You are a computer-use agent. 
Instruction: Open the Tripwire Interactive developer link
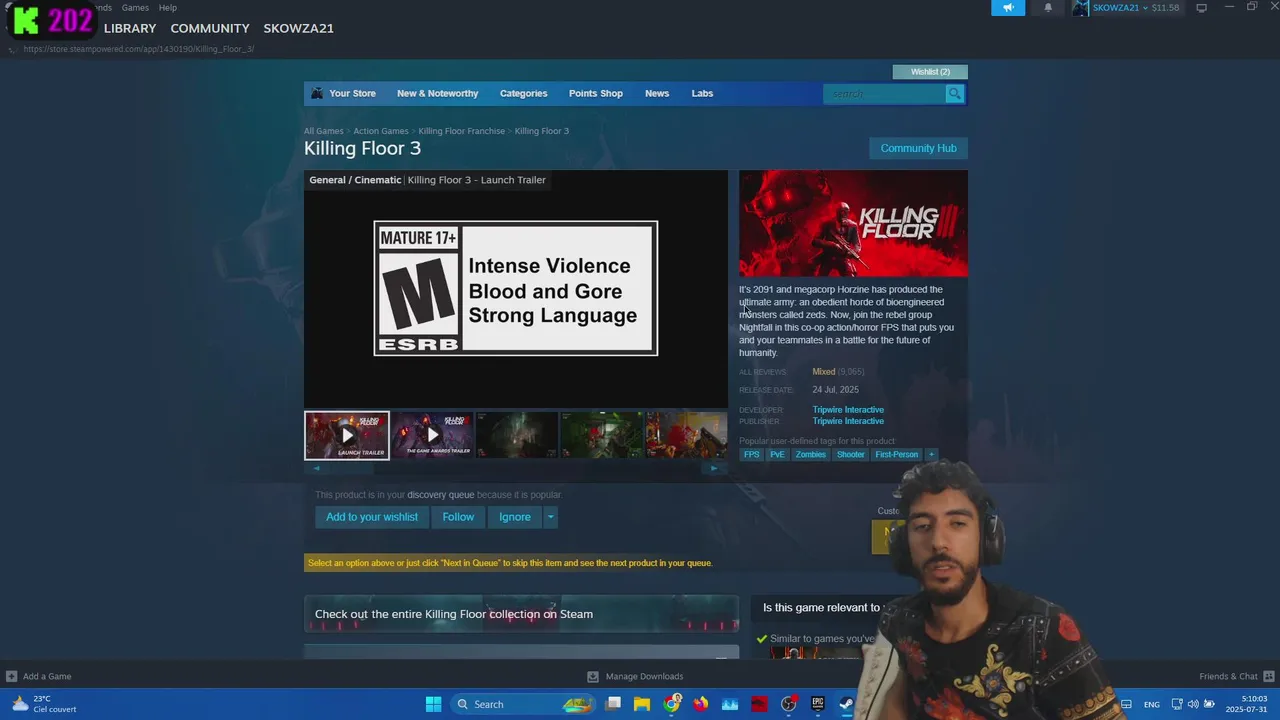coord(848,410)
